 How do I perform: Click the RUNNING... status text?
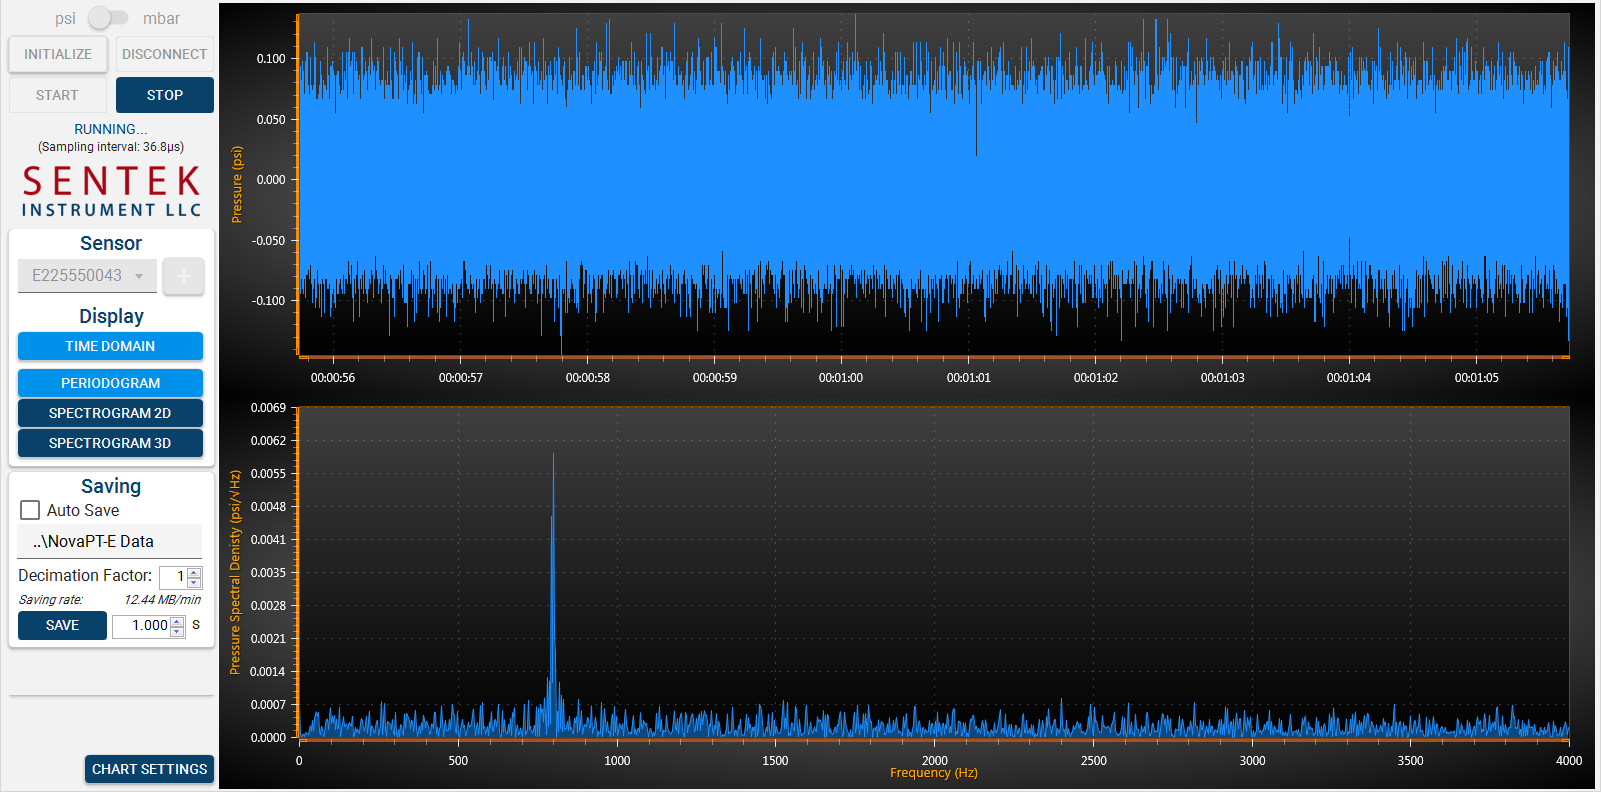pyautogui.click(x=111, y=129)
